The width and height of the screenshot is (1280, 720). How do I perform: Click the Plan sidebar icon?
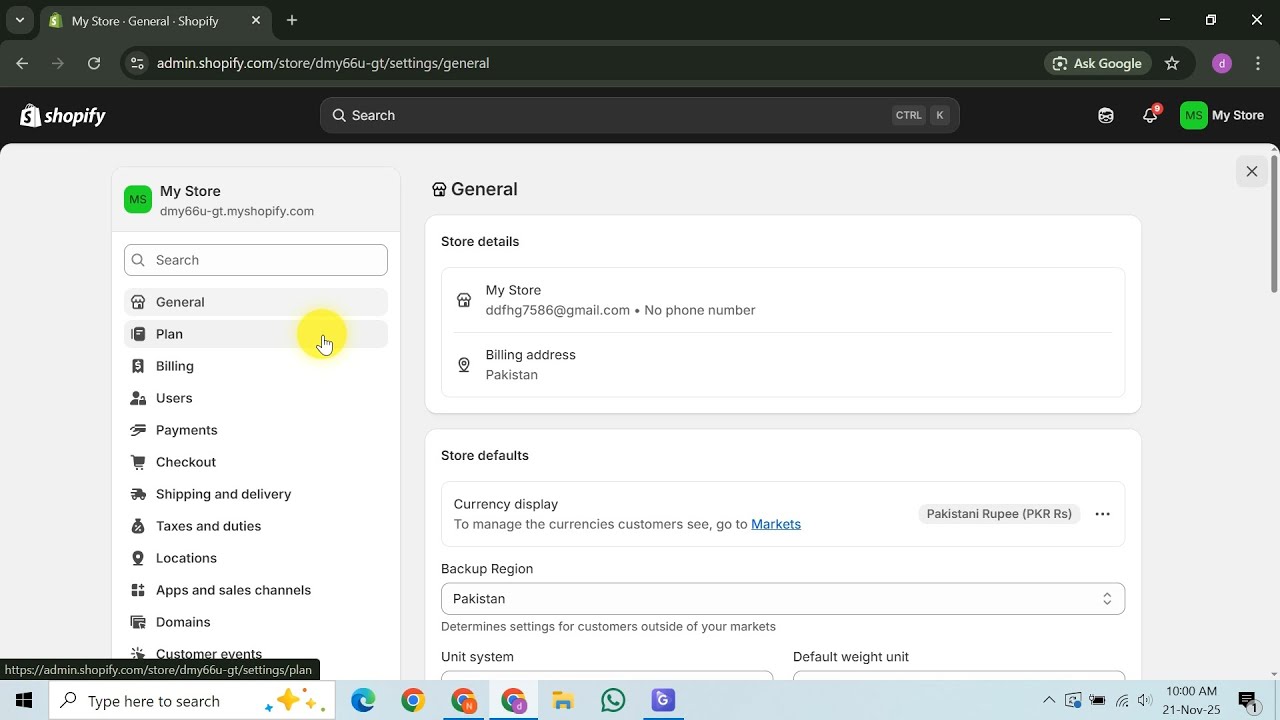138,334
